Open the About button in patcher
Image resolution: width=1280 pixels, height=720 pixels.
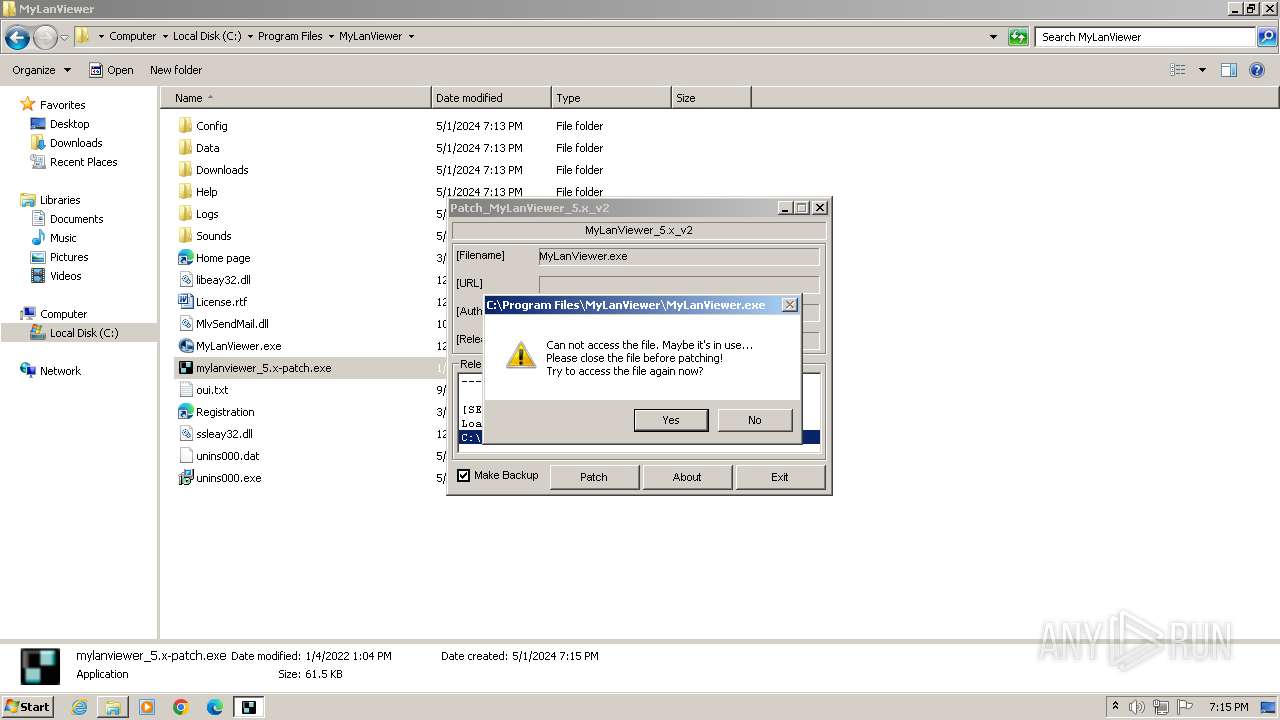click(687, 477)
